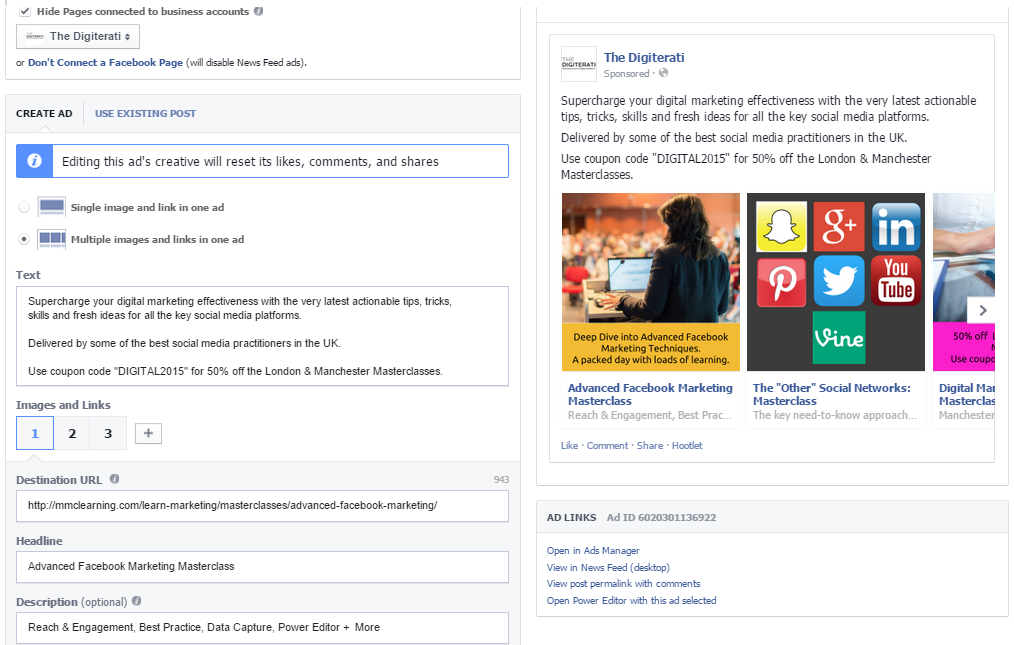
Task: Uncheck Hide Pages connected to business accounts
Action: pos(25,11)
